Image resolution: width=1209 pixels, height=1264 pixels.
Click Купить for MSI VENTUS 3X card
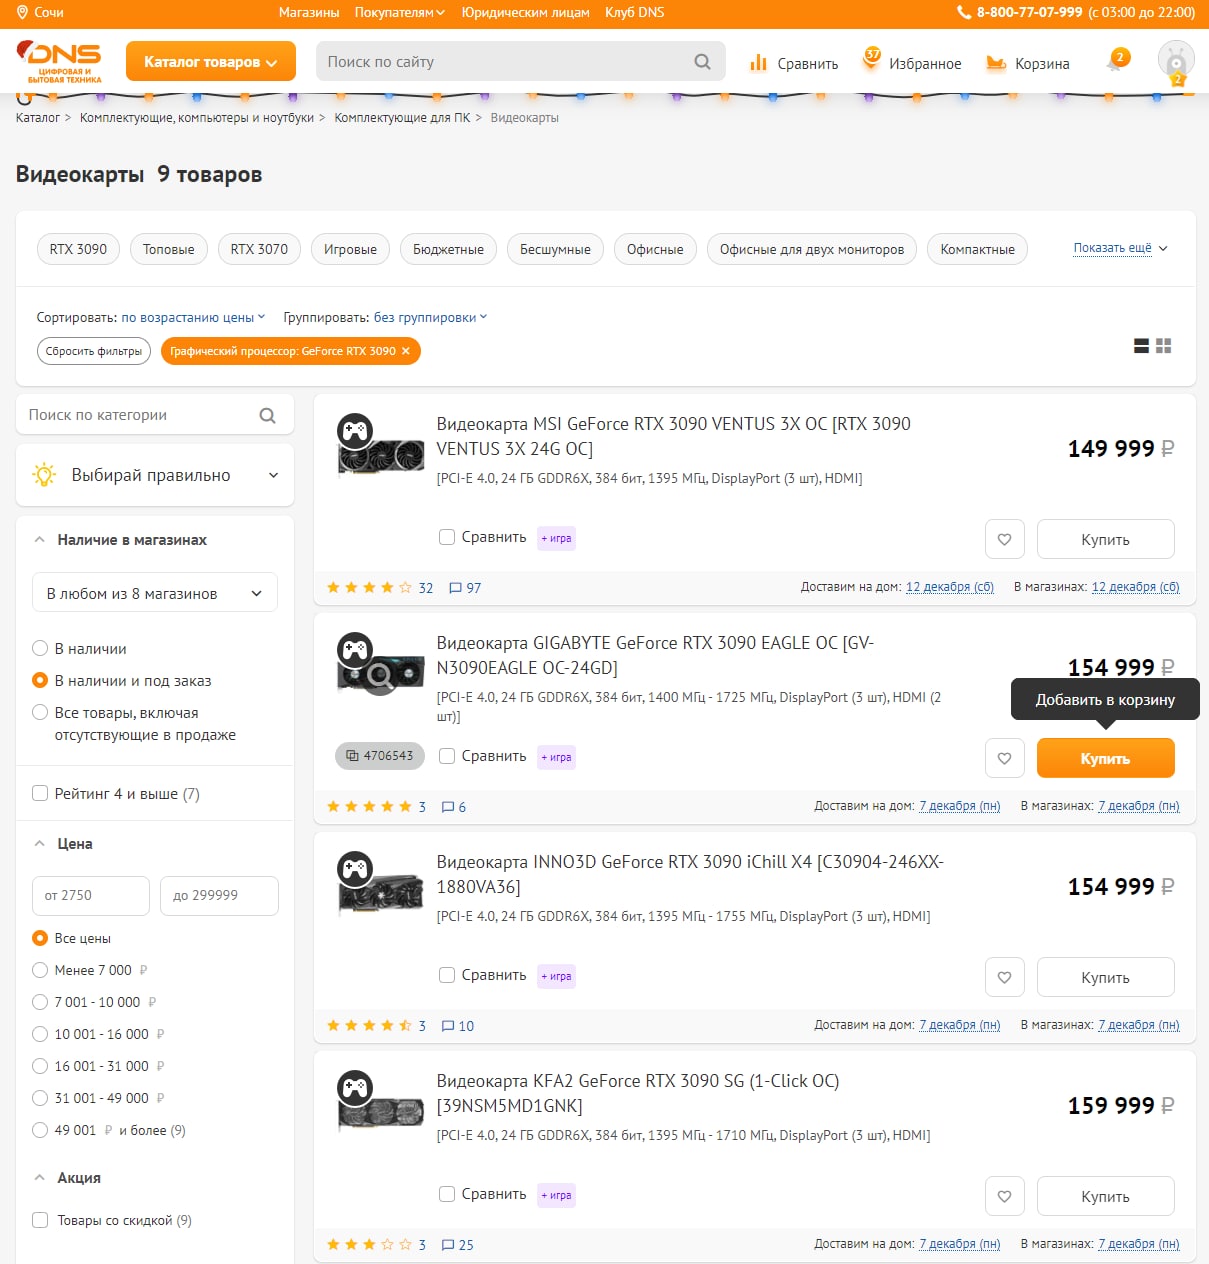tap(1105, 539)
